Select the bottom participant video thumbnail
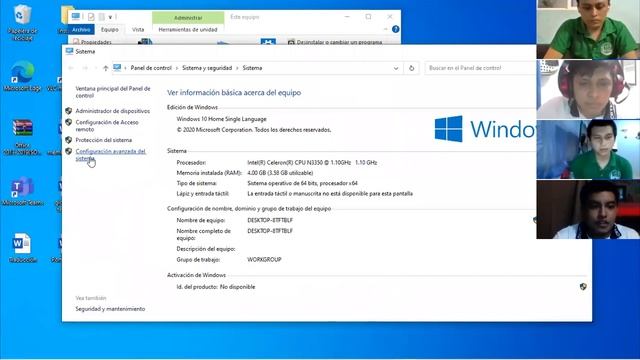 coord(588,209)
